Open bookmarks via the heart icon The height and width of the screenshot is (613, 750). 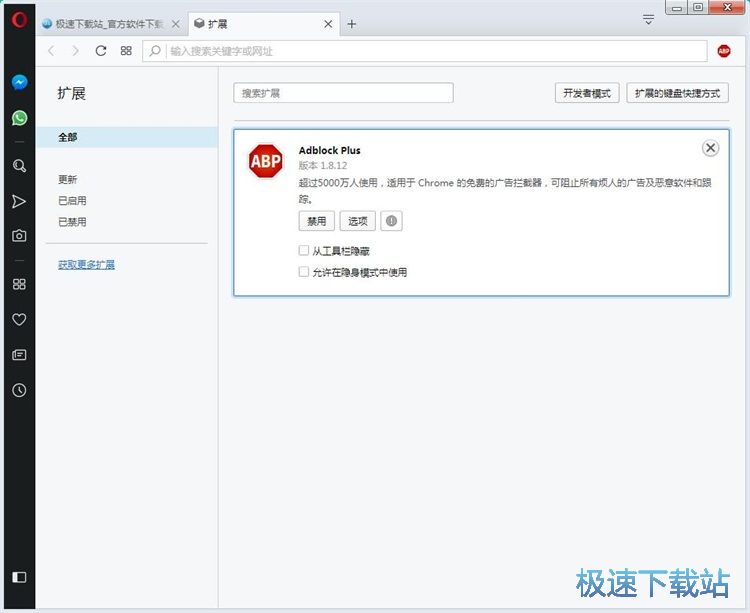[x=19, y=319]
